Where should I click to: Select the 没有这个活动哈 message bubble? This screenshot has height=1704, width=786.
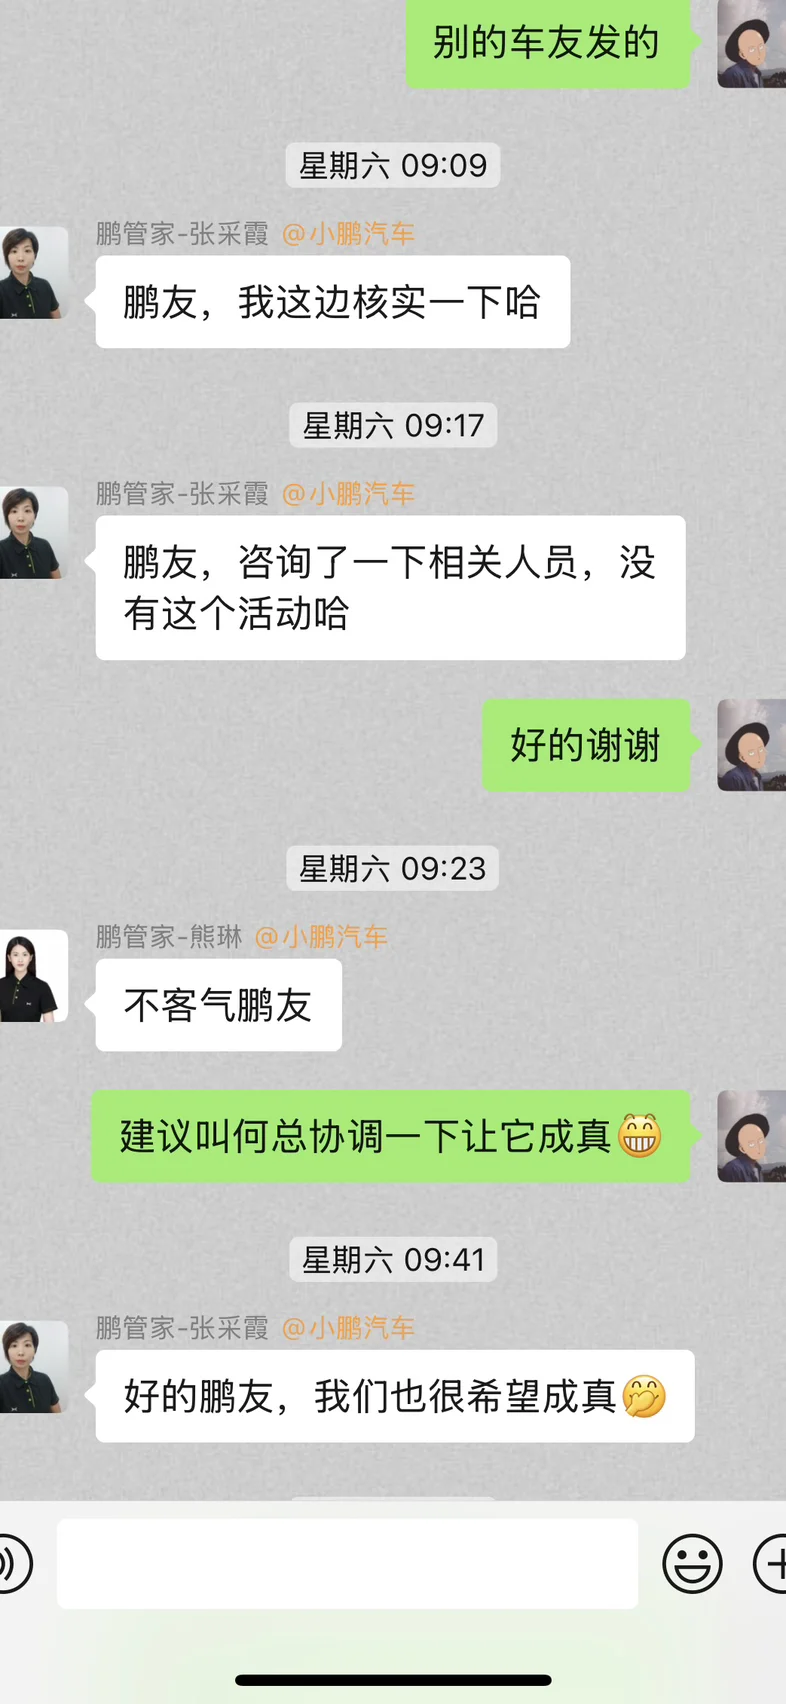[390, 588]
